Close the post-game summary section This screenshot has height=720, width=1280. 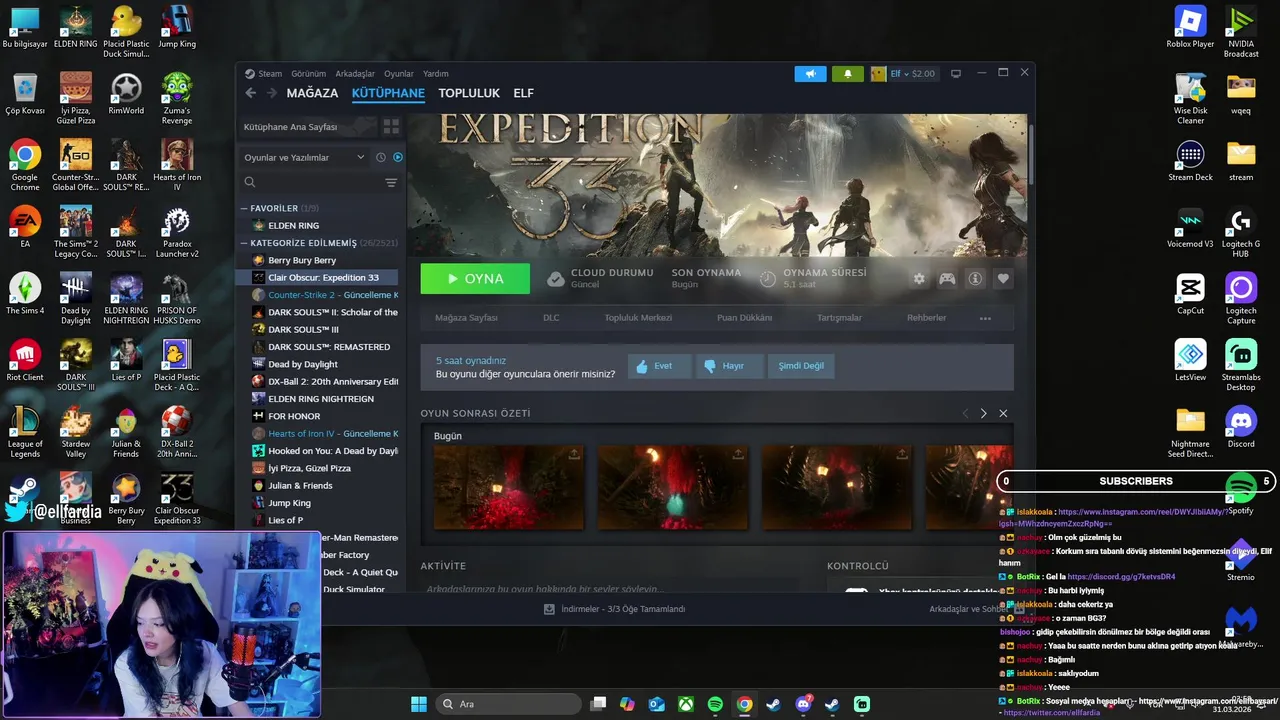[1003, 413]
